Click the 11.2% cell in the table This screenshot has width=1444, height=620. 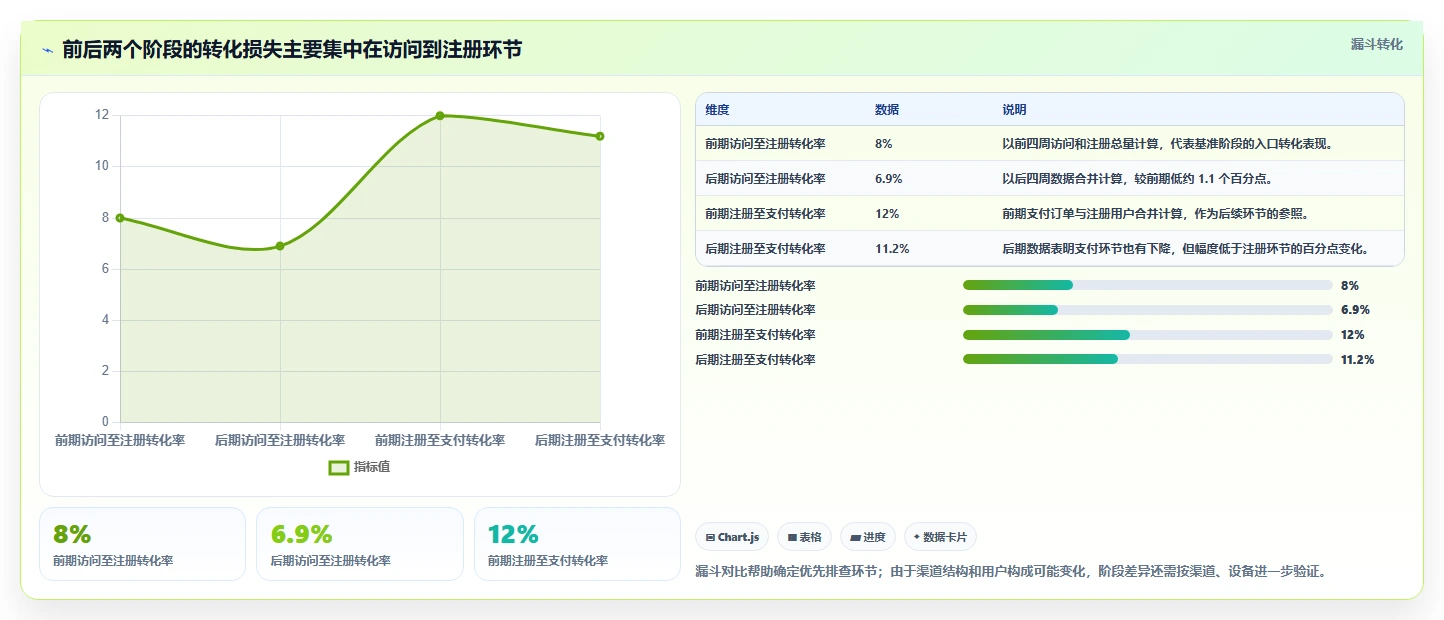click(892, 249)
